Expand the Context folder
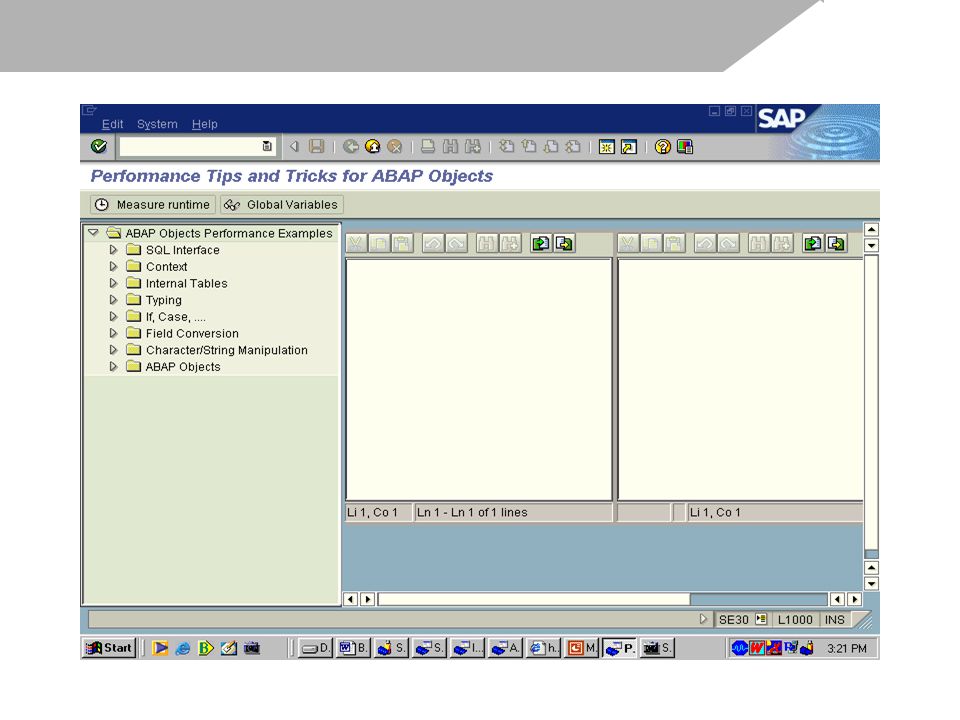 click(x=113, y=266)
